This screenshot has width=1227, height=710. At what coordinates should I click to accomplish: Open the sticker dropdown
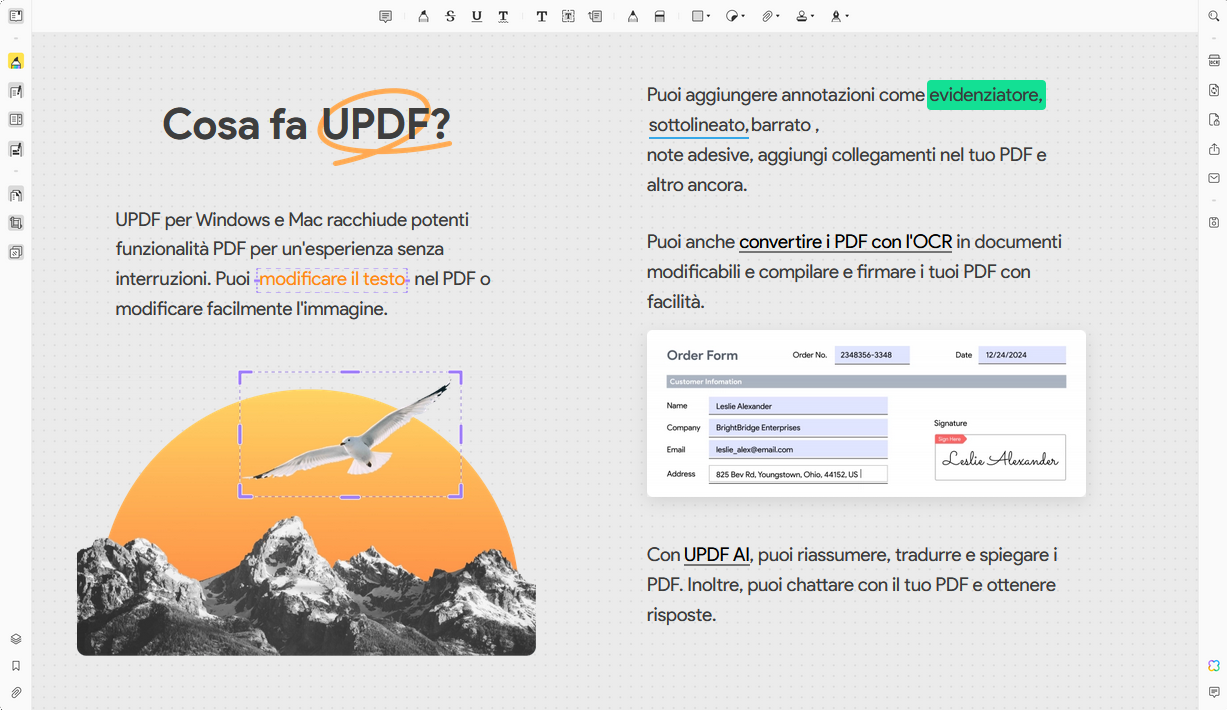coord(735,16)
